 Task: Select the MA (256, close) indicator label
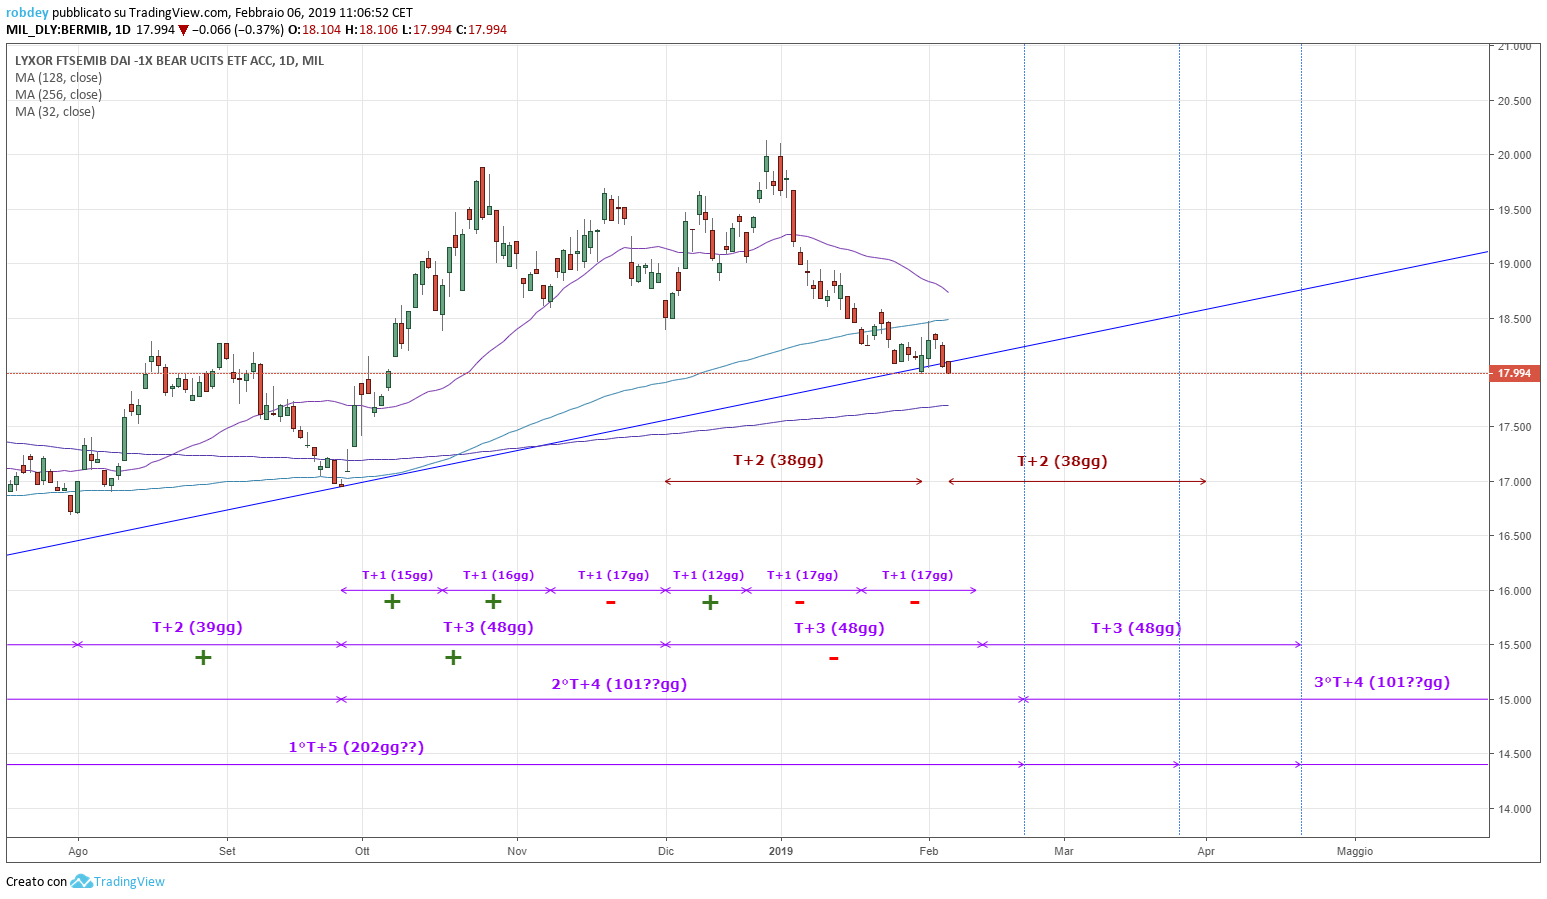[x=58, y=95]
